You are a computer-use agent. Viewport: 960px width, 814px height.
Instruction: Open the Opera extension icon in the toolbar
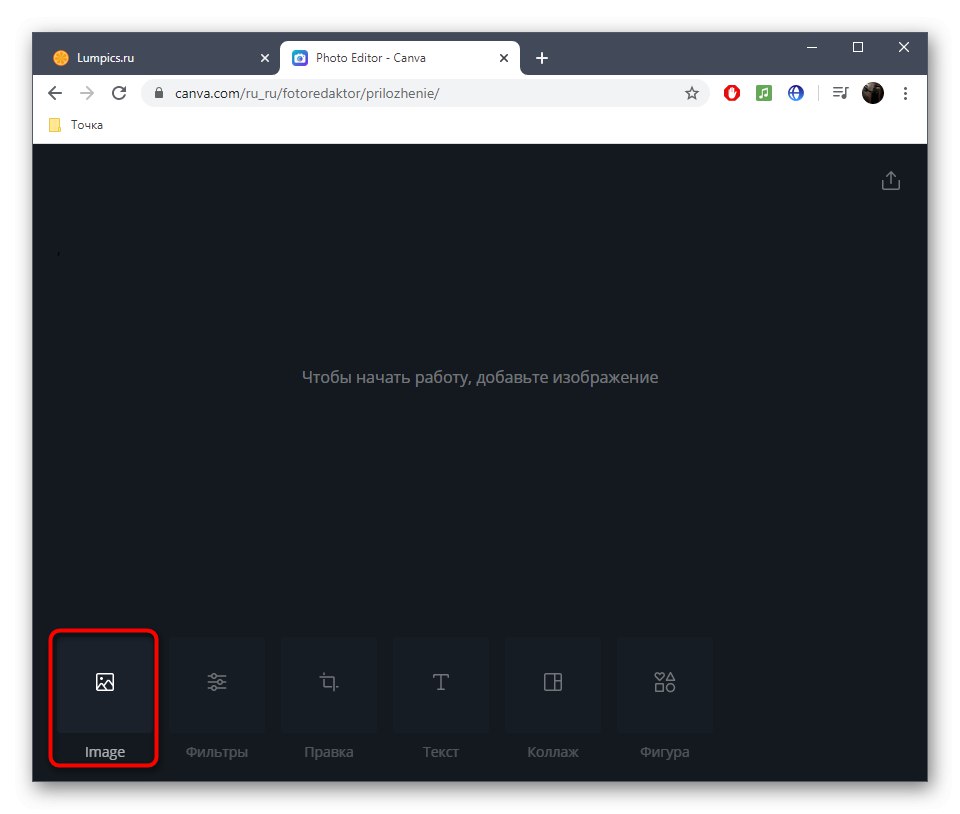point(731,92)
